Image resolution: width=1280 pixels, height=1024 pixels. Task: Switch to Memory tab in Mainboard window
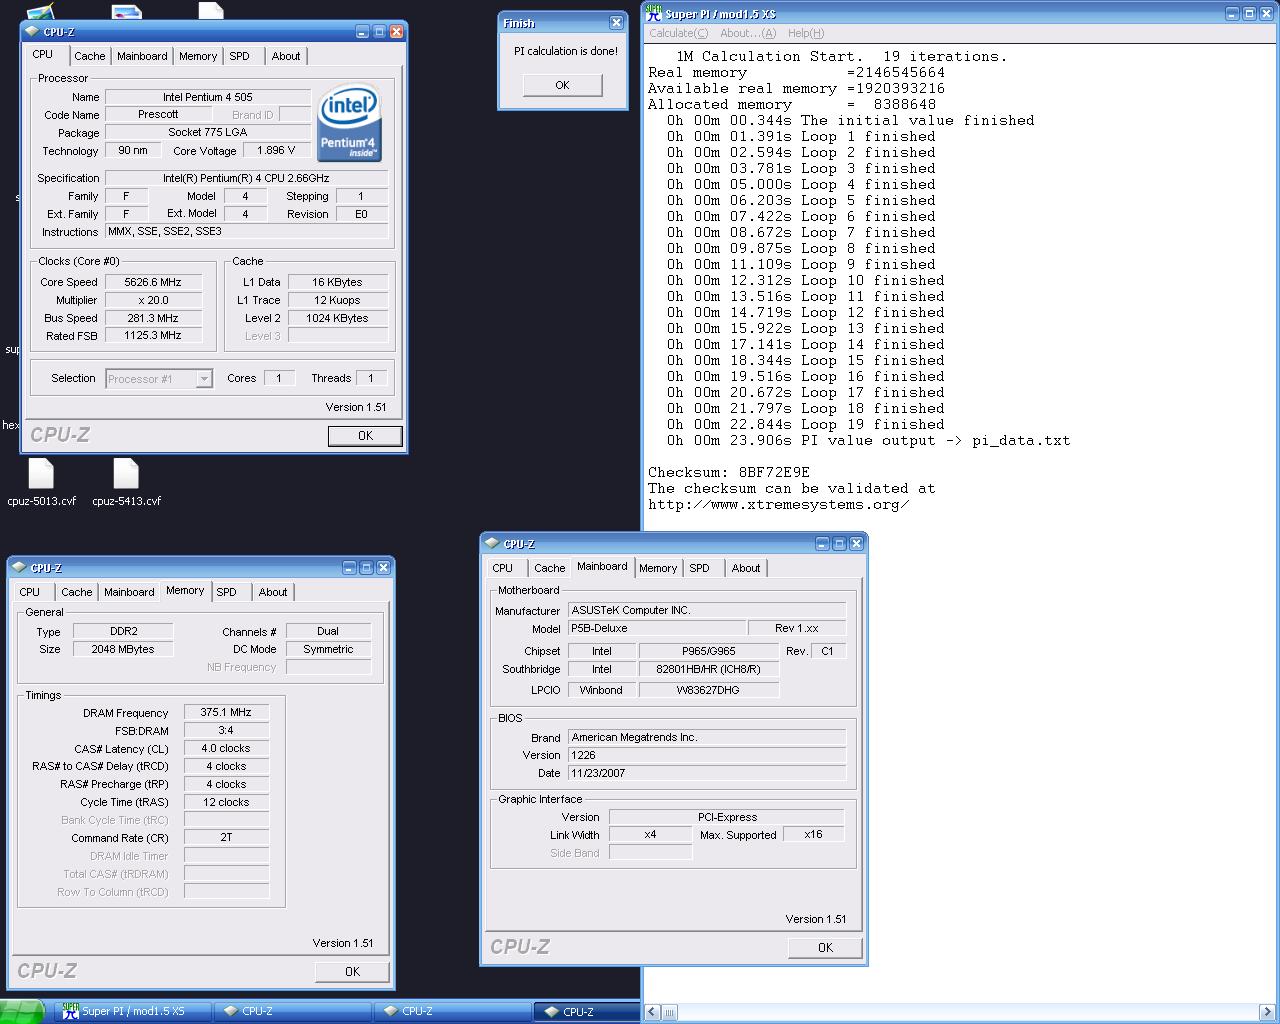(658, 568)
